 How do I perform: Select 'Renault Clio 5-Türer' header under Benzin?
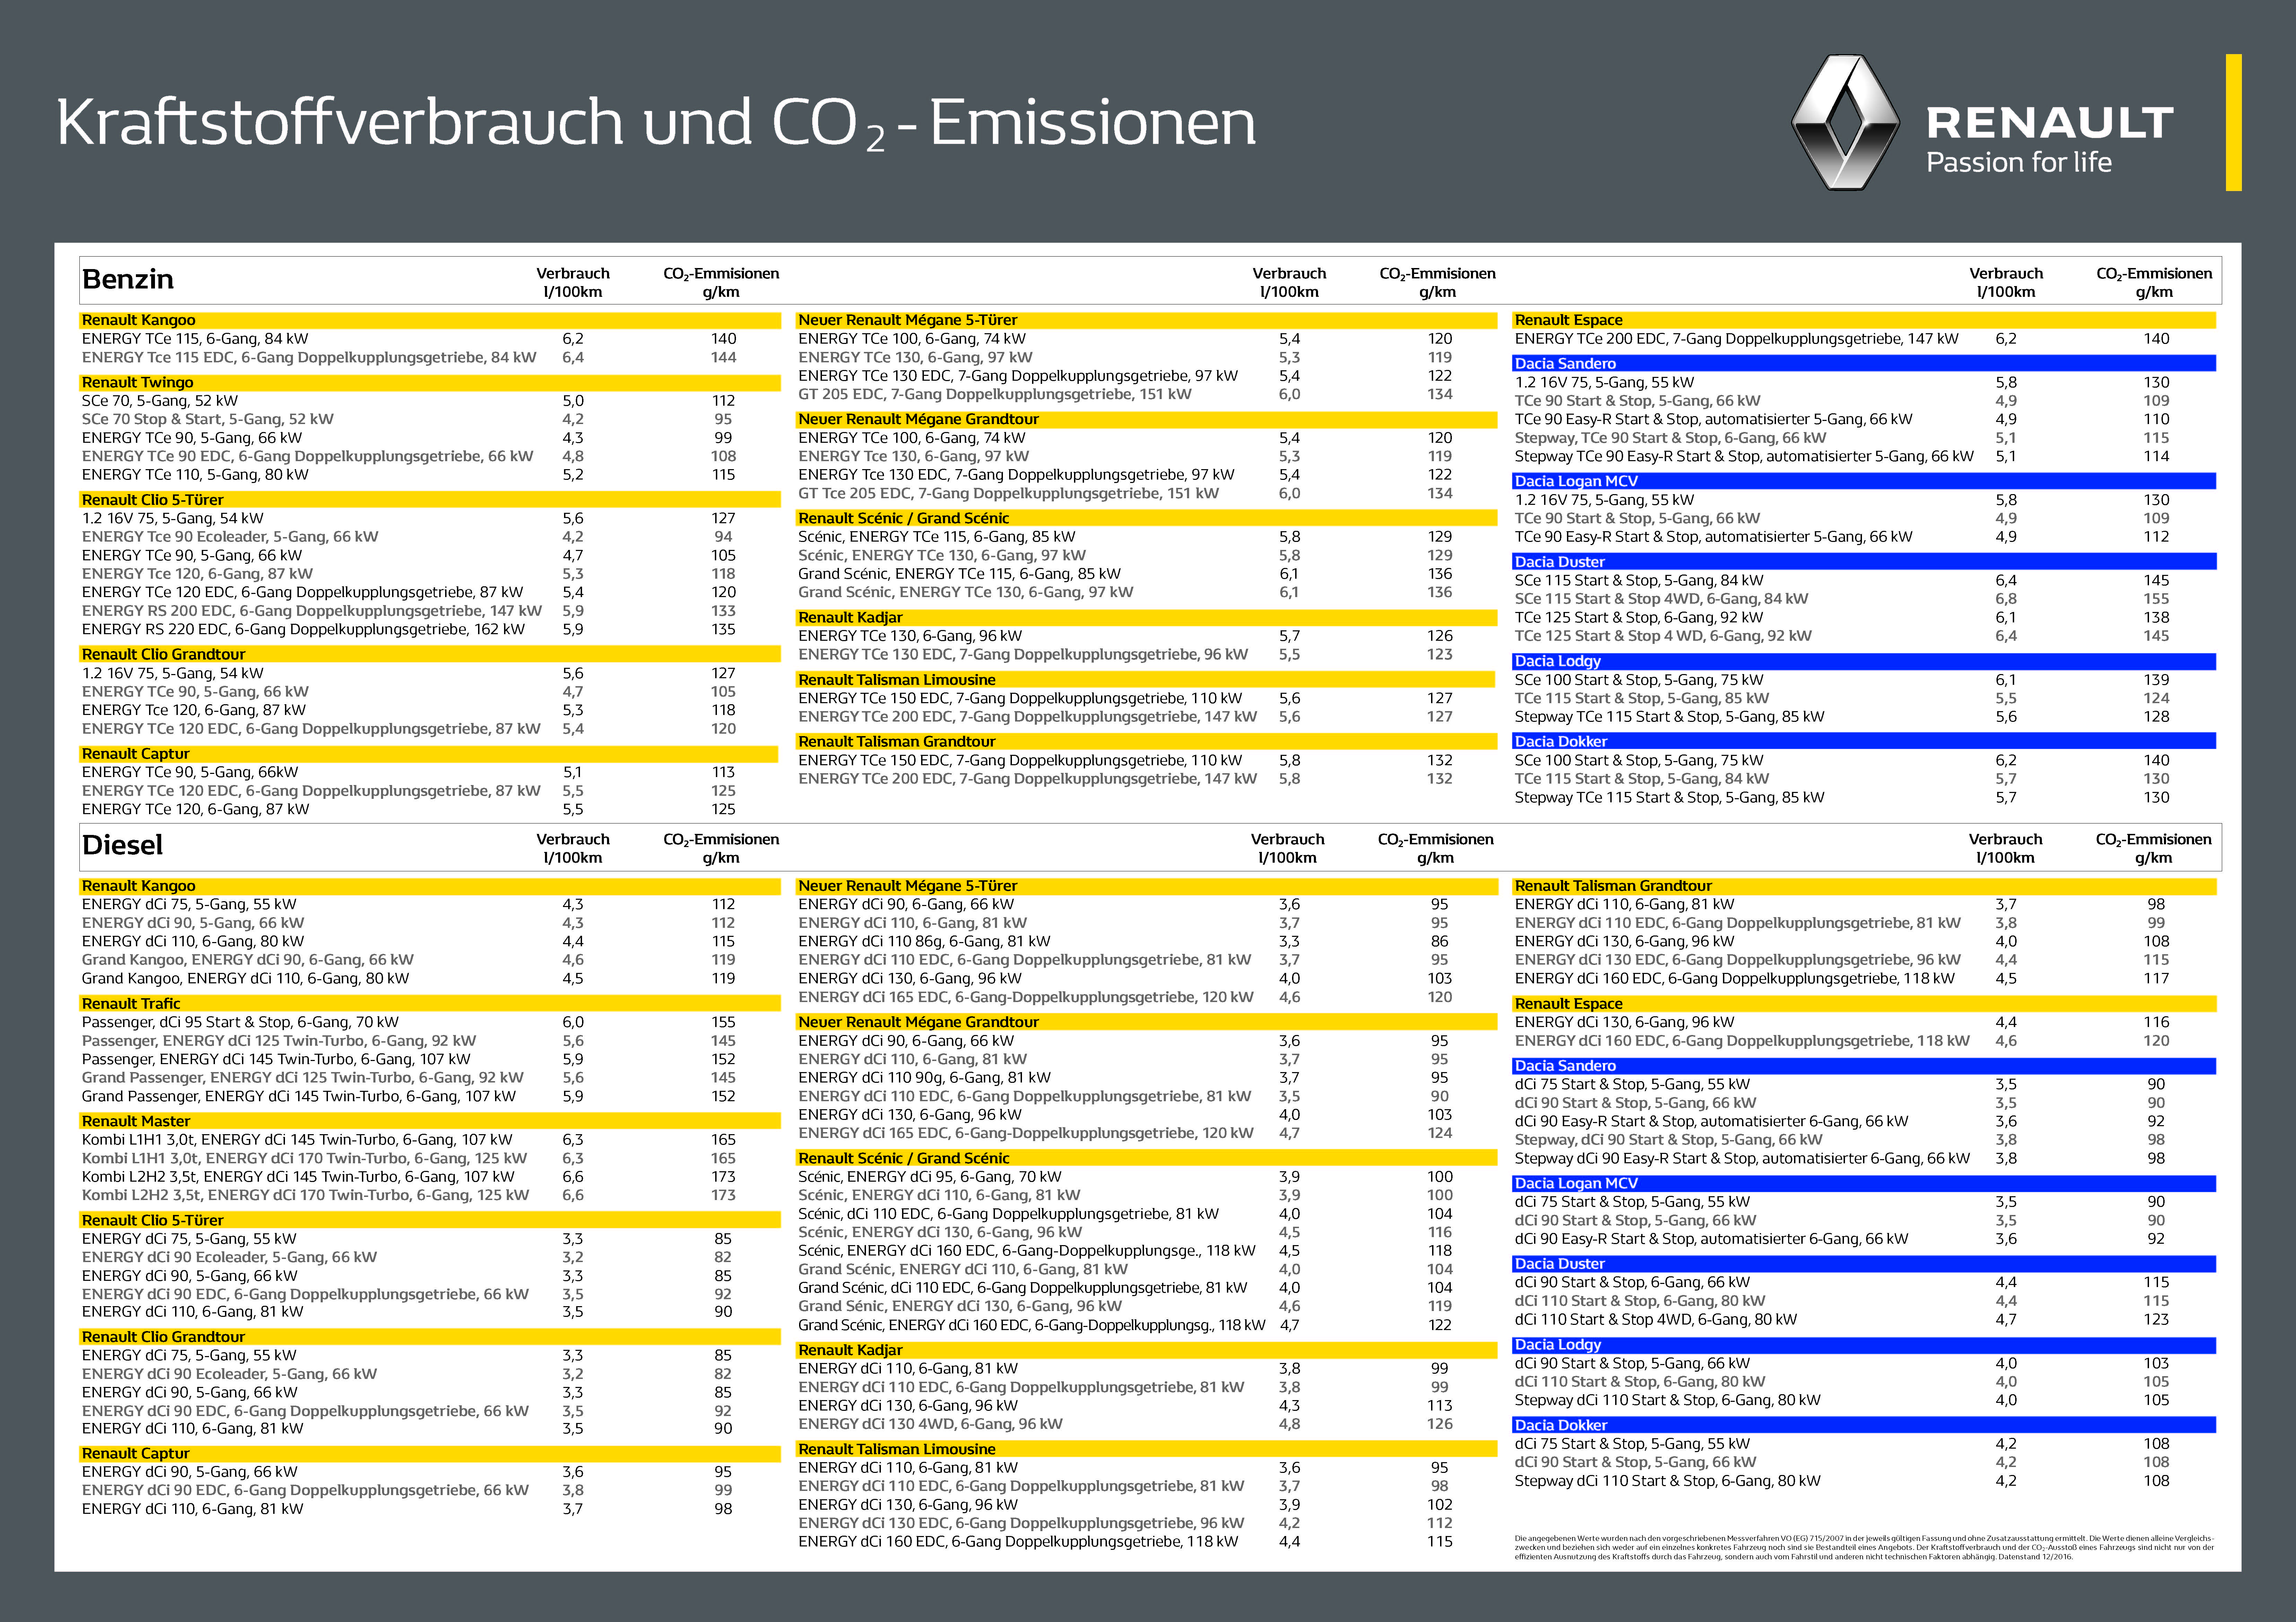[x=430, y=500]
